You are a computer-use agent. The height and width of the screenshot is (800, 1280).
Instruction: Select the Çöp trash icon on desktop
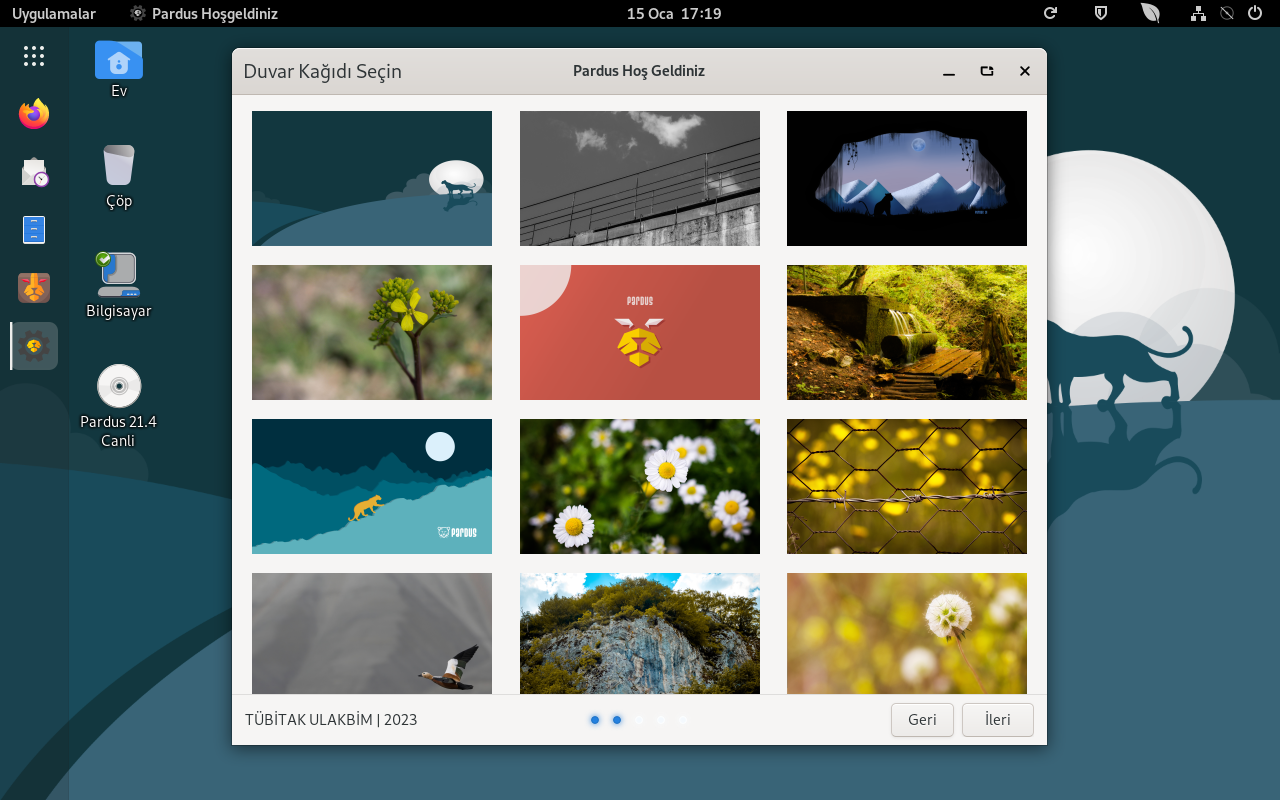click(x=119, y=177)
